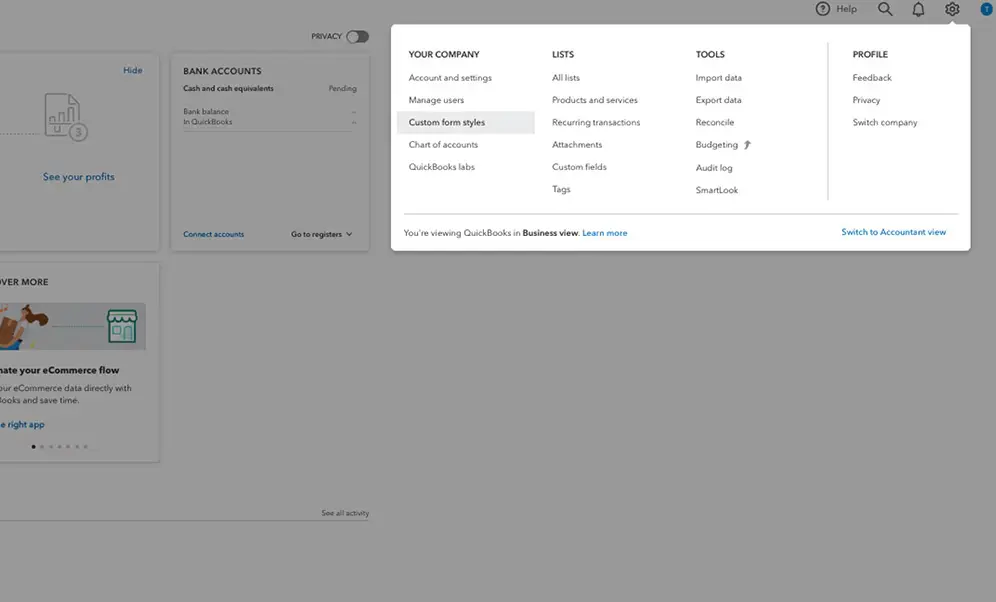Open QuickBooks labs
996x602 pixels.
(x=441, y=167)
